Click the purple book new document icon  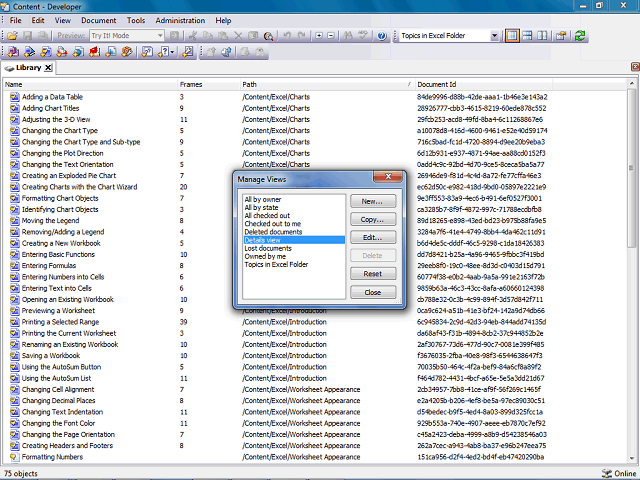(x=13, y=52)
